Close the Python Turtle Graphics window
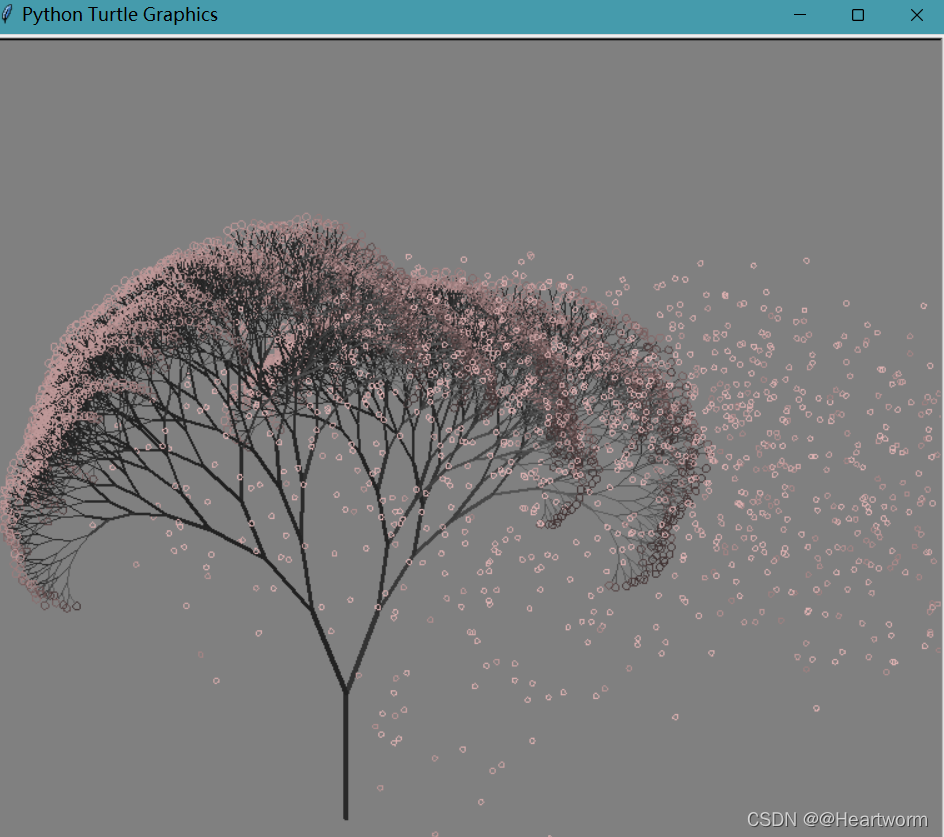 coord(917,15)
